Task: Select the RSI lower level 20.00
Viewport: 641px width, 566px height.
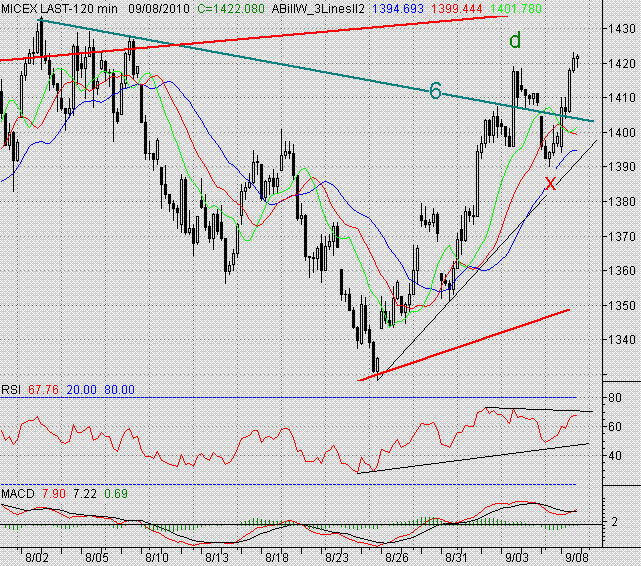Action: 81,389
